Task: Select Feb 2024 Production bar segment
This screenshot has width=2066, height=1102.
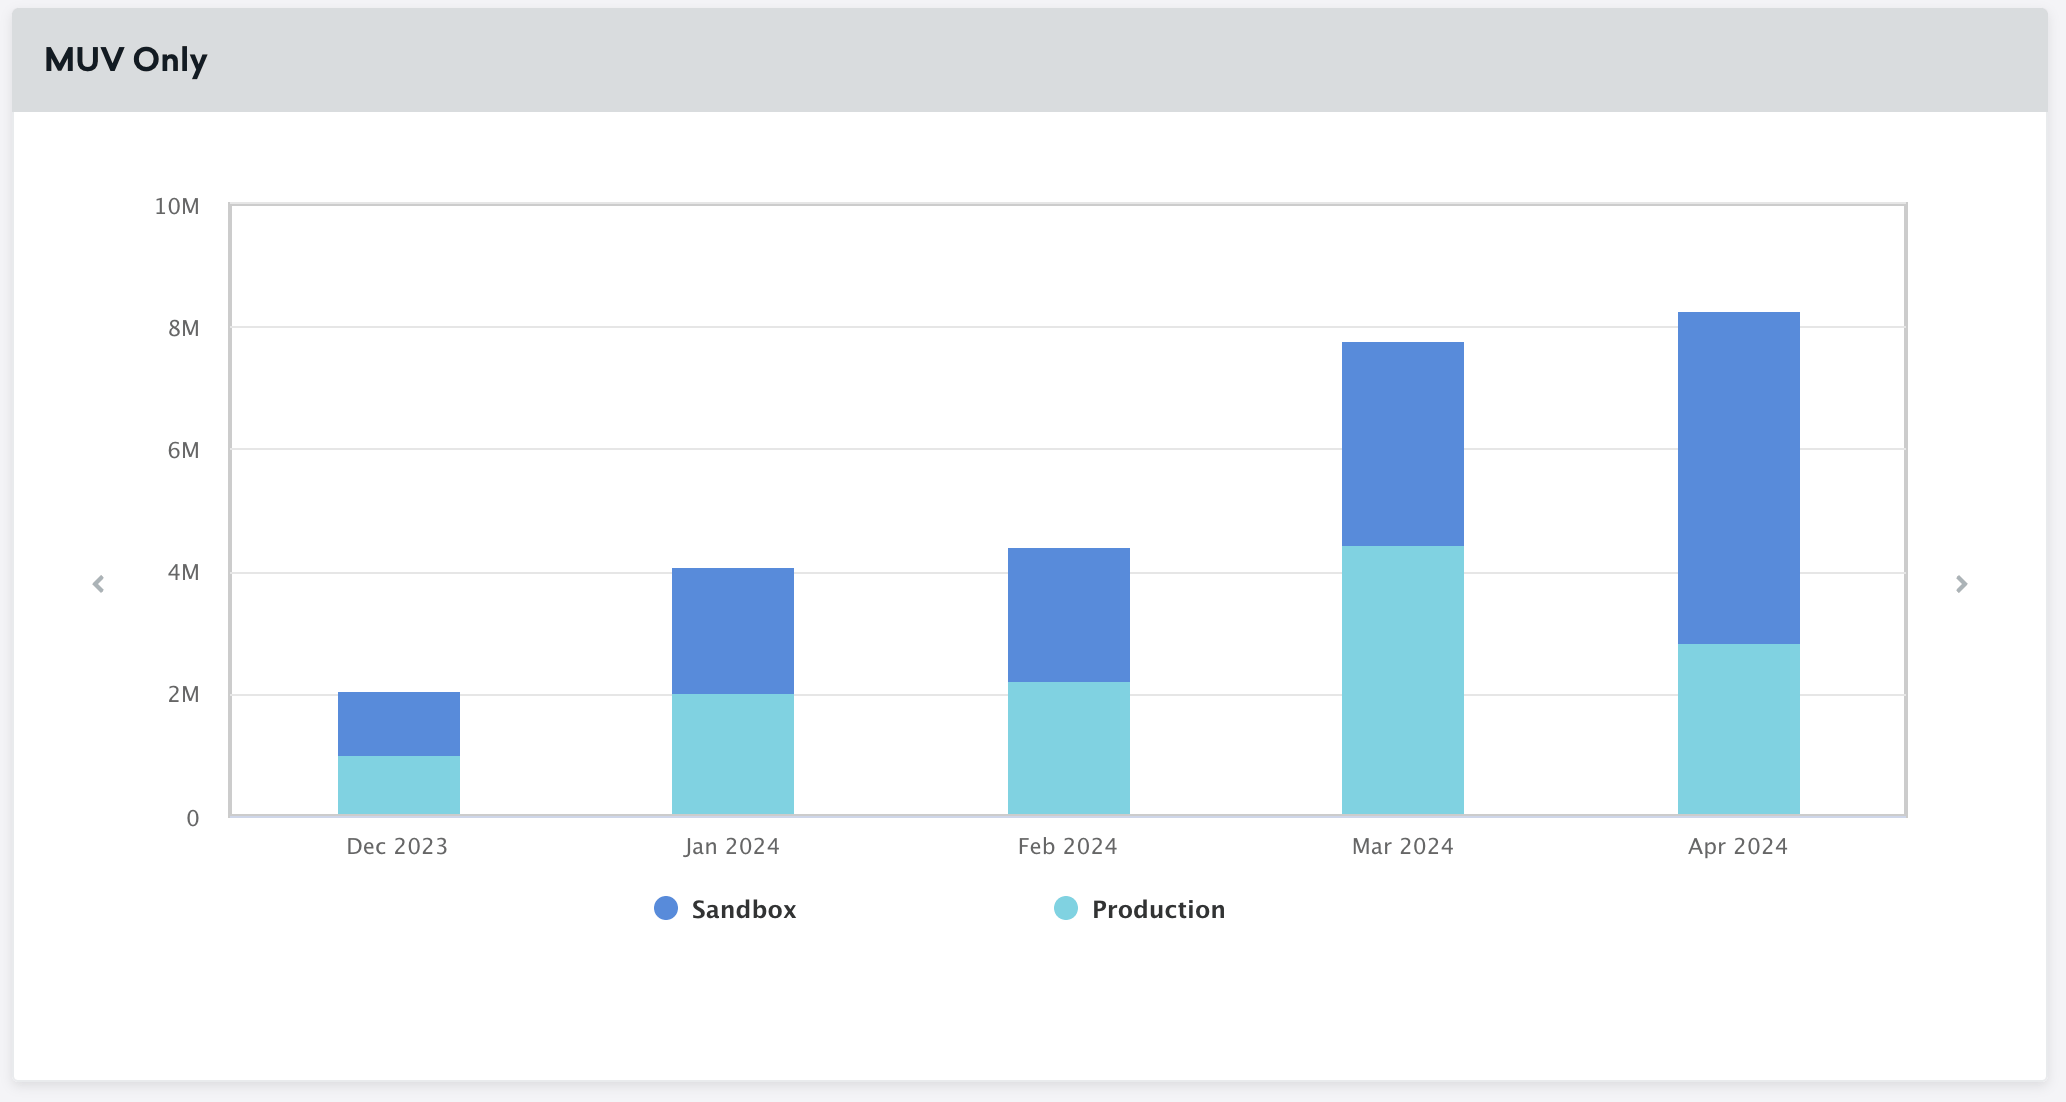Action: [1069, 748]
